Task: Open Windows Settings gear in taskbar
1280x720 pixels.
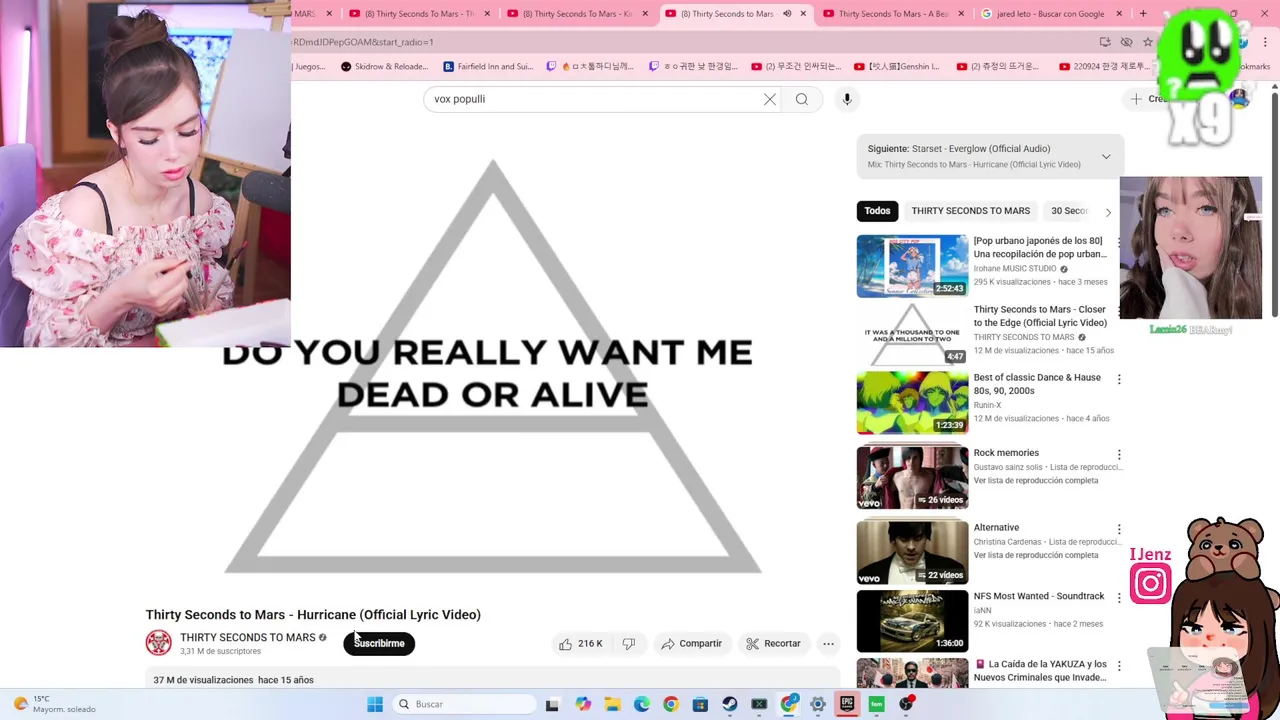Action: click(x=818, y=704)
